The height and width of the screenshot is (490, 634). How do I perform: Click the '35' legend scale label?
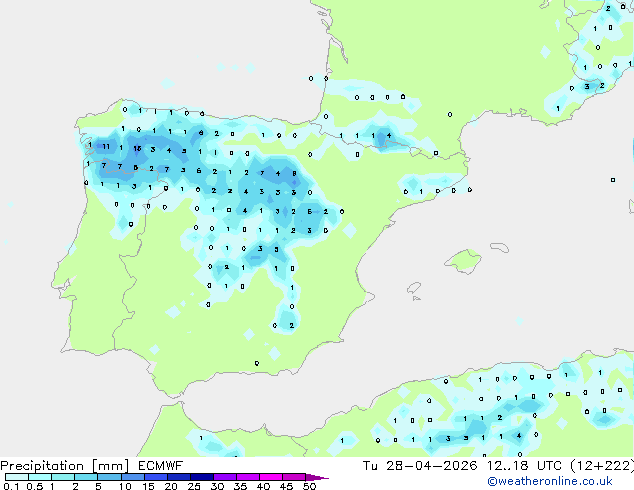[240, 486]
